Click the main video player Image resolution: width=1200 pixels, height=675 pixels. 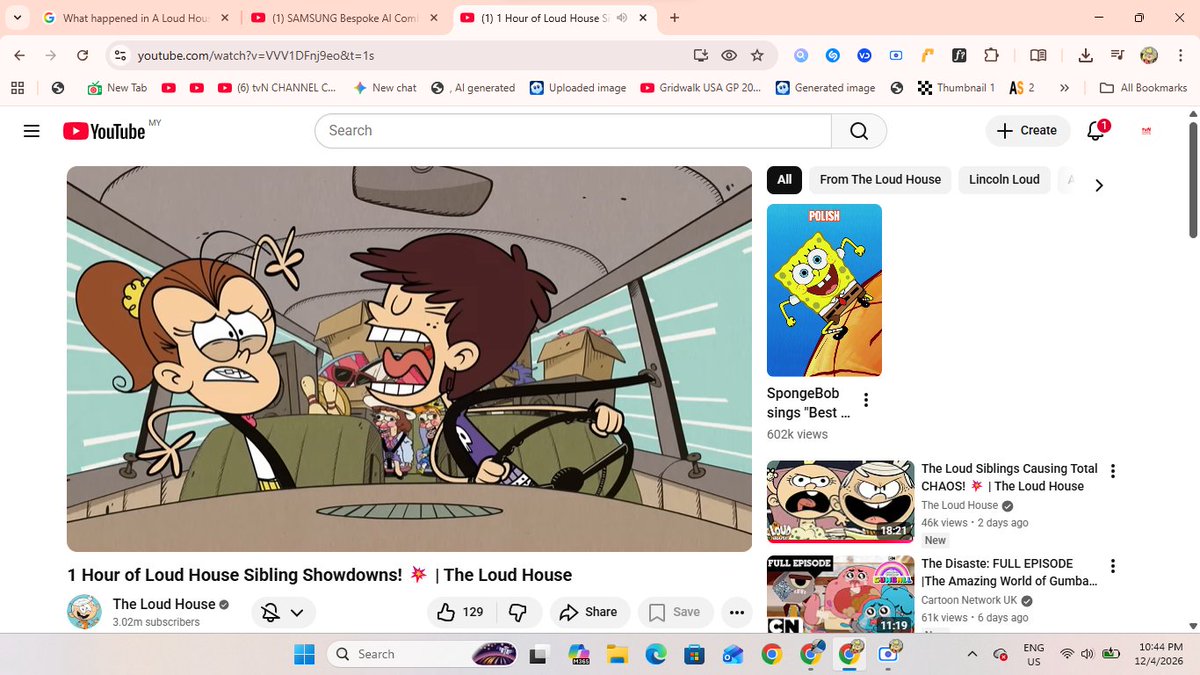coord(409,359)
